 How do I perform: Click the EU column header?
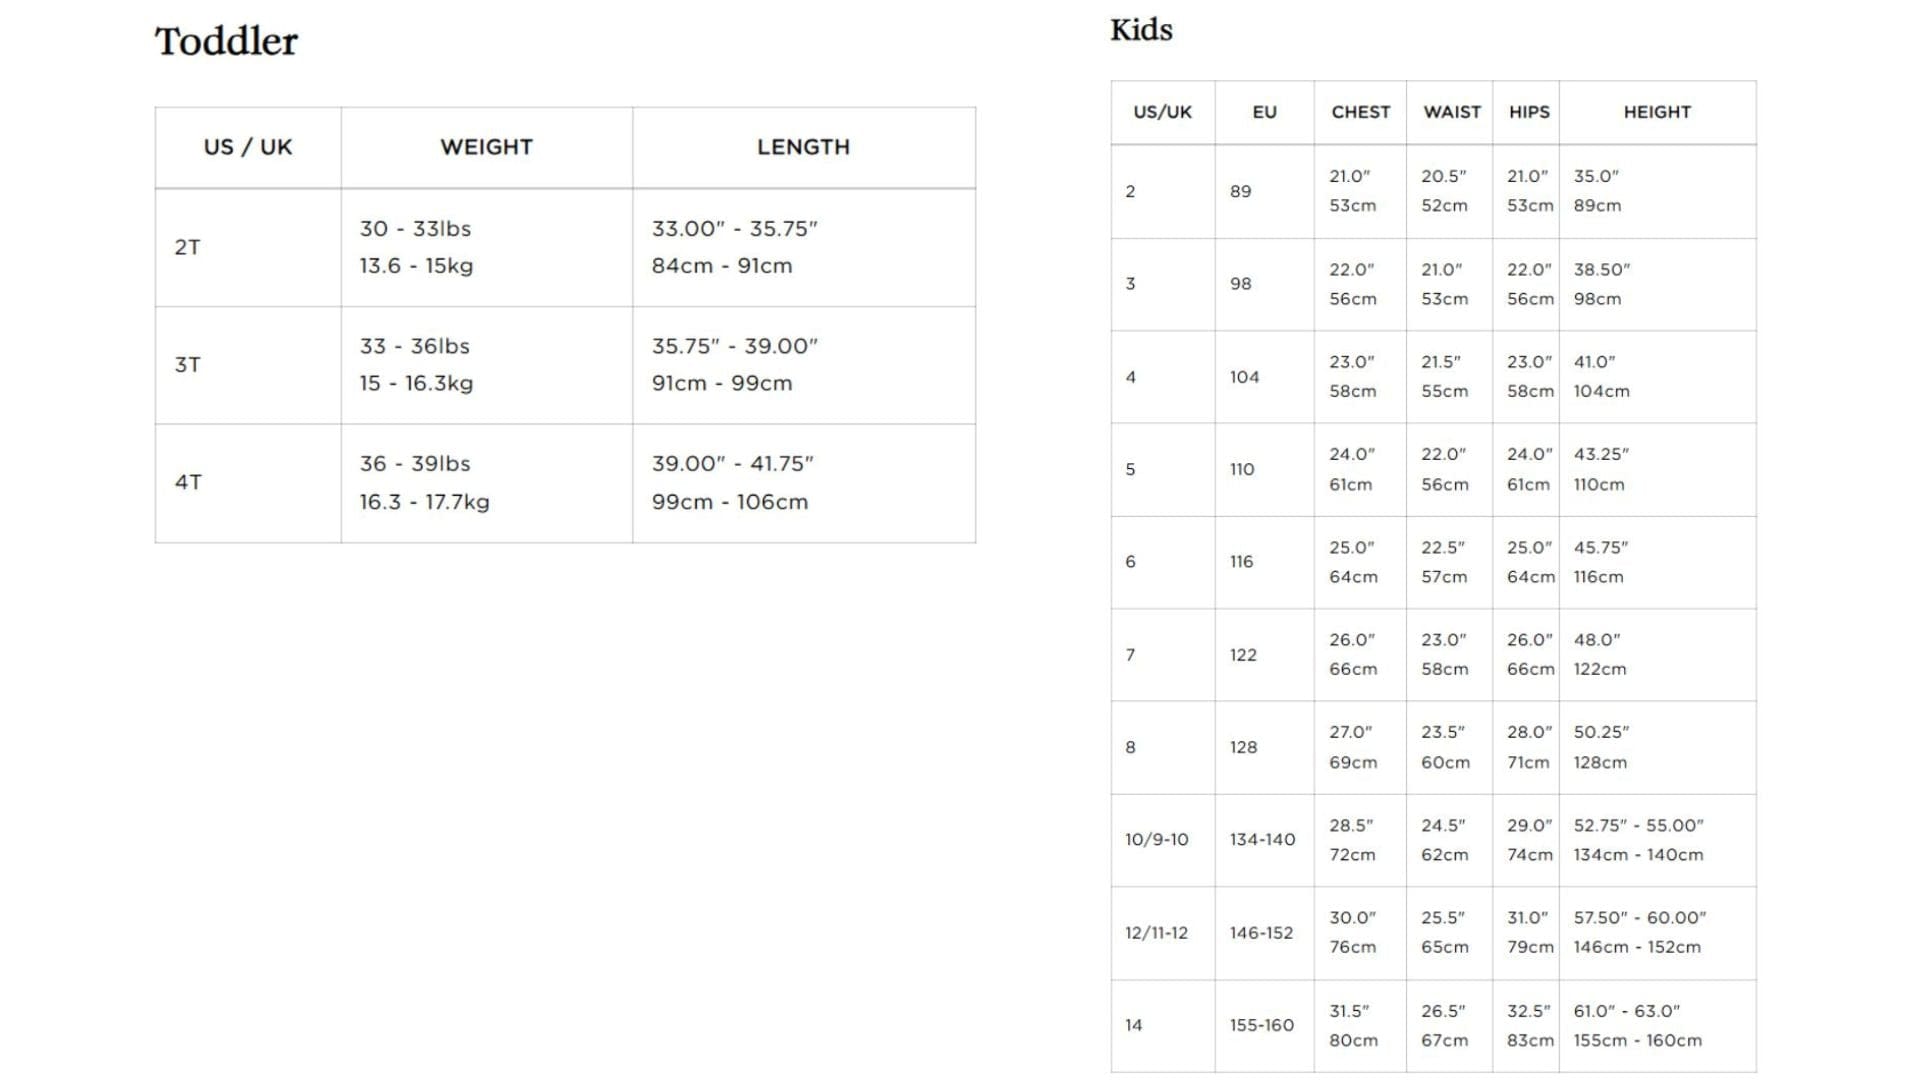click(1264, 112)
